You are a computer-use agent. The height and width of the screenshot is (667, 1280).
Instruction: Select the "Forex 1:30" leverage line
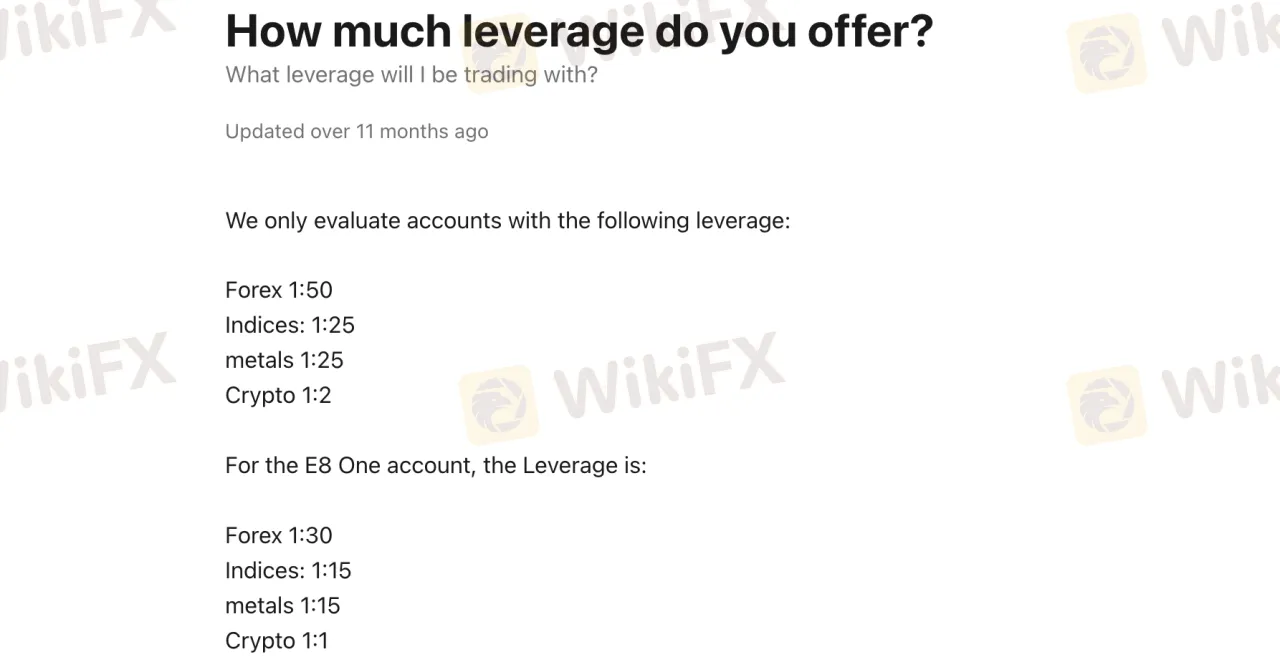point(279,535)
